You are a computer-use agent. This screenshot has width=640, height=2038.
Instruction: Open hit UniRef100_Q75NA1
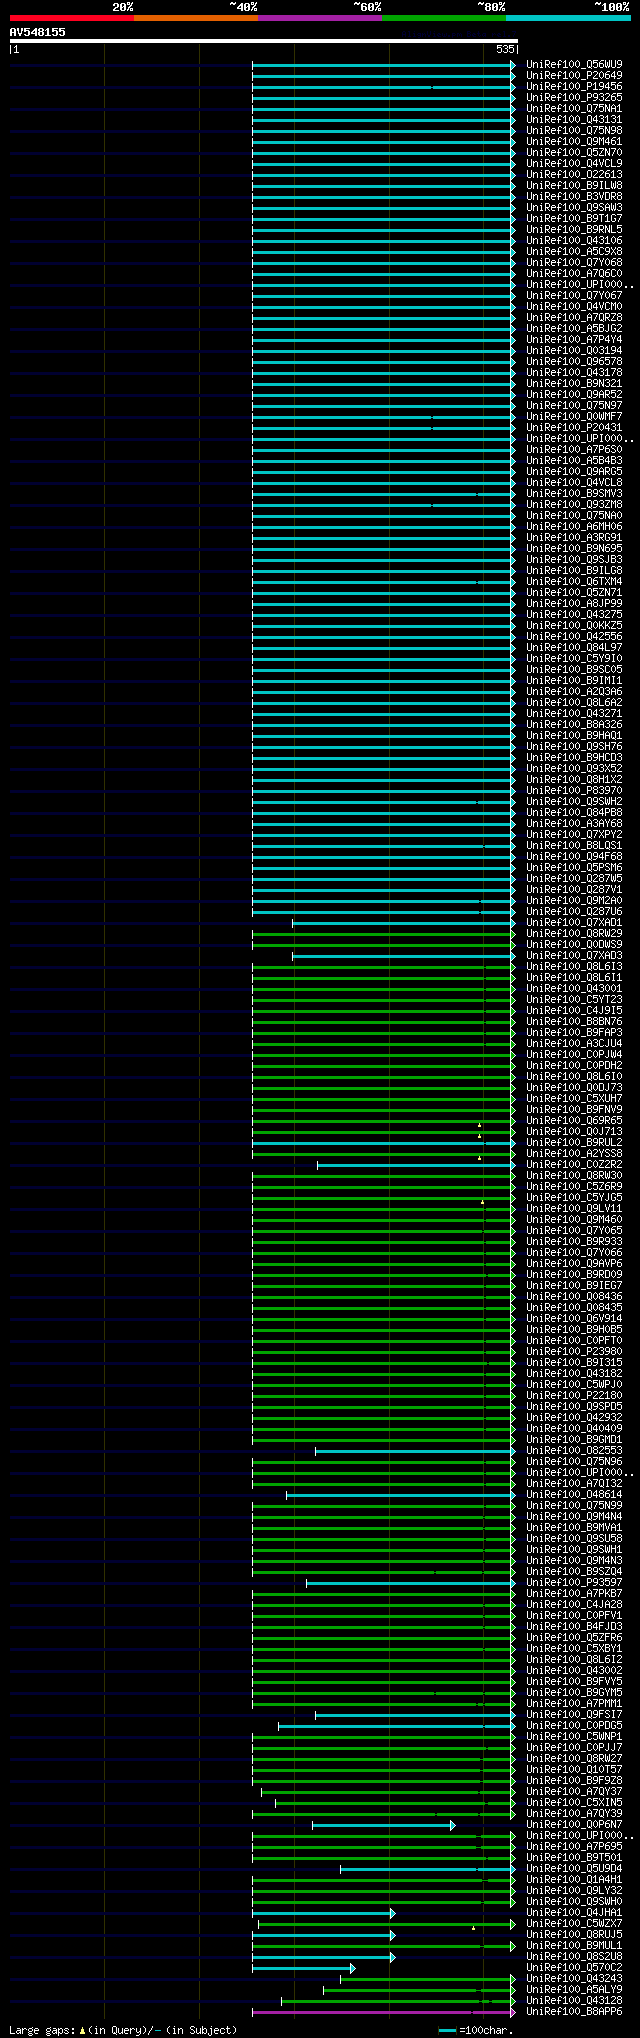click(x=574, y=108)
